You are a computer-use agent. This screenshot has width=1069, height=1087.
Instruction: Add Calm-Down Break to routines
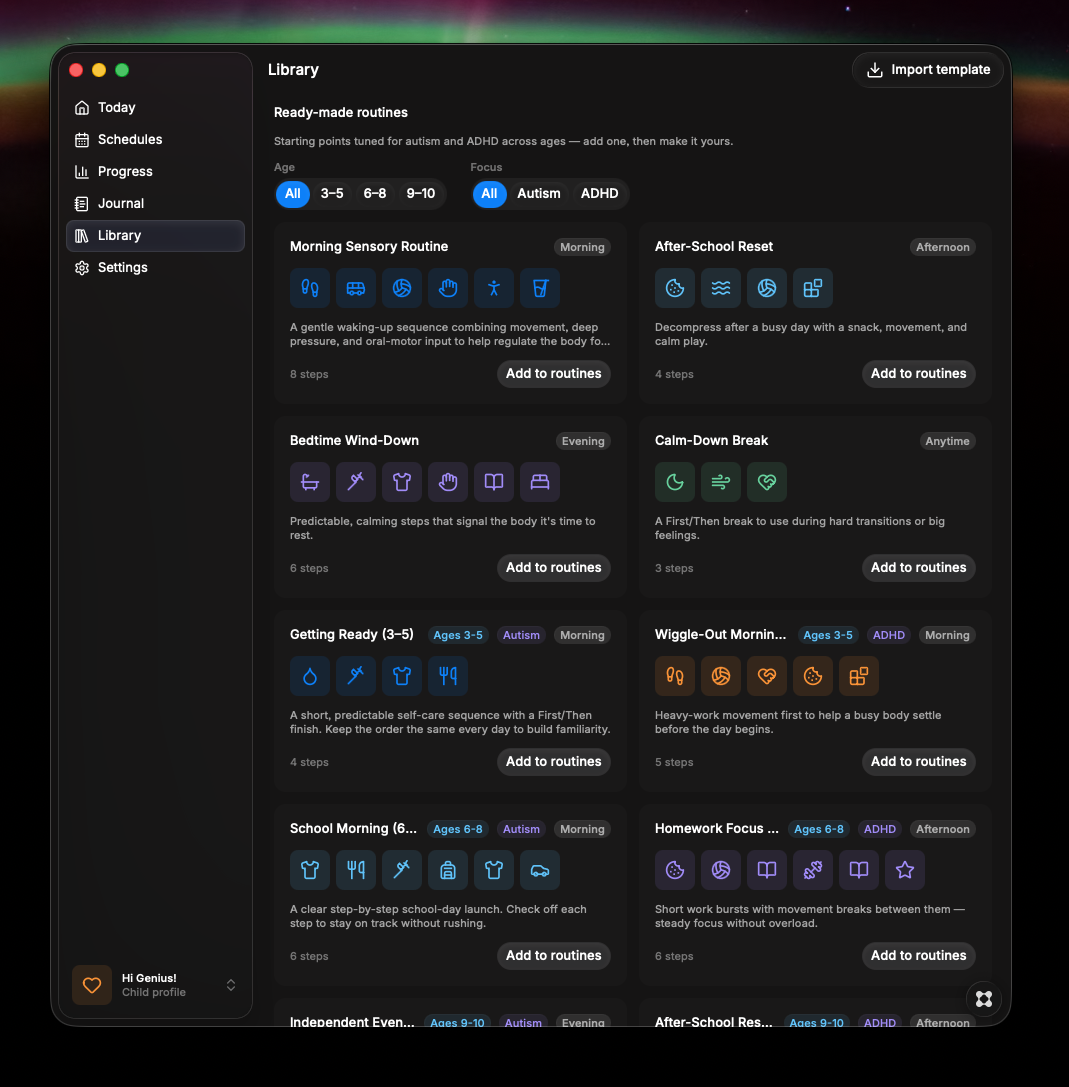[919, 568]
